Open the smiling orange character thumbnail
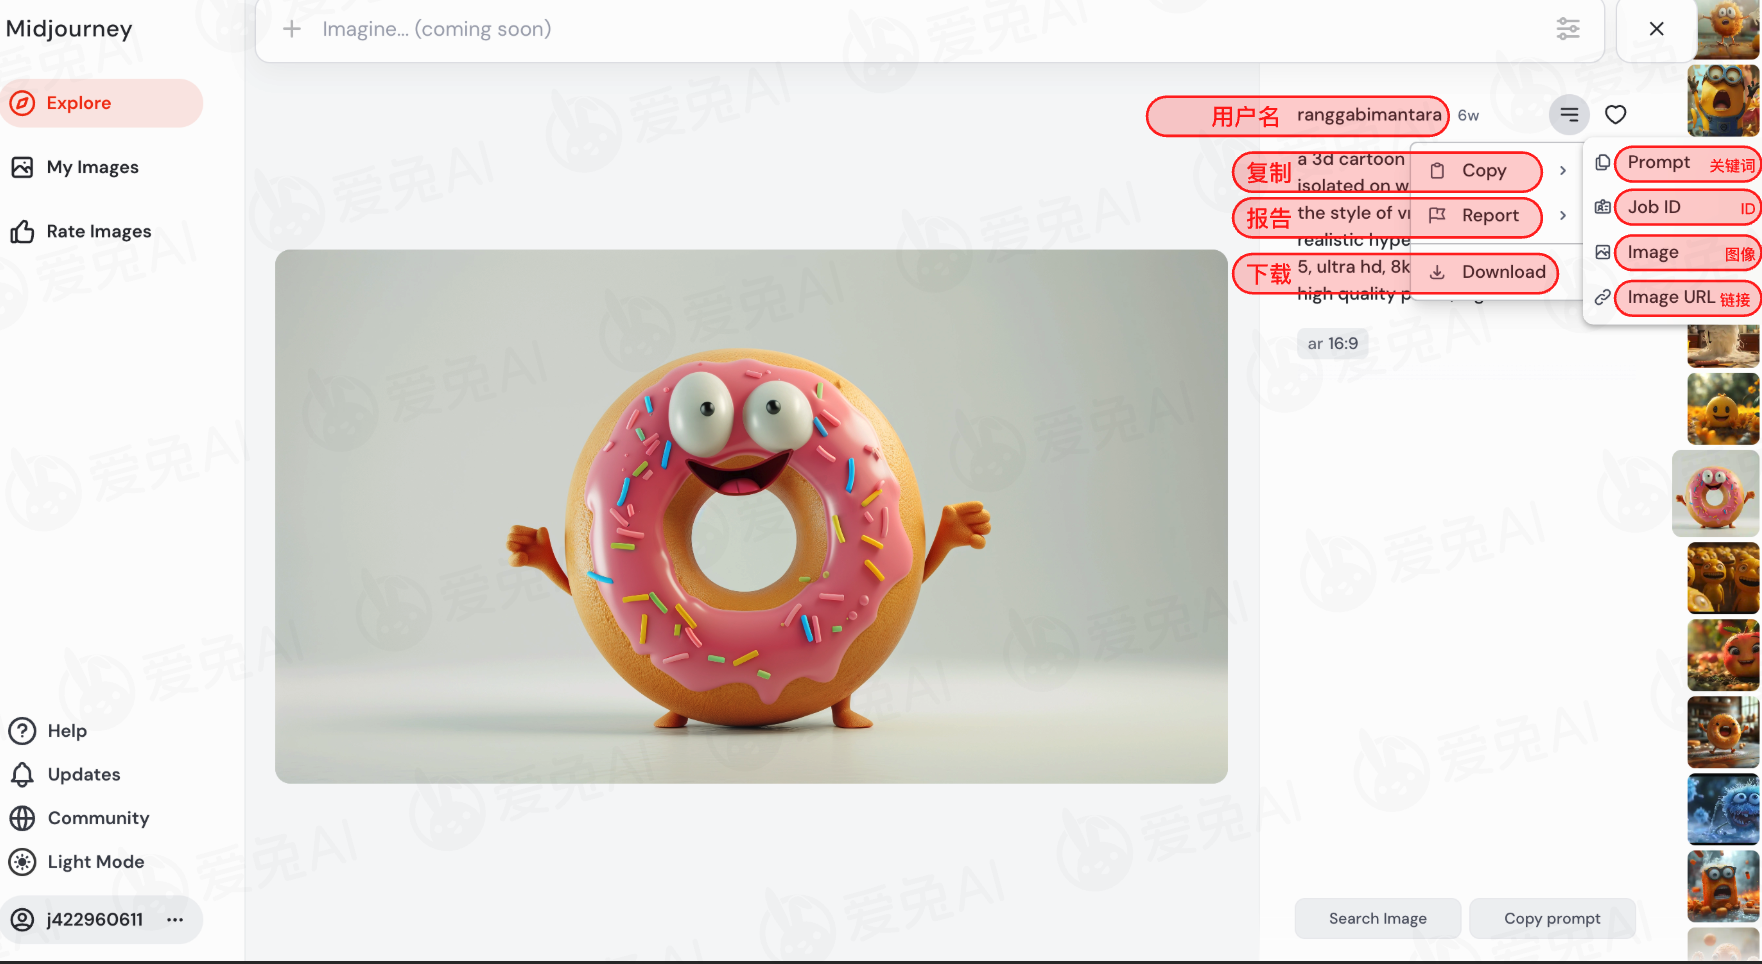This screenshot has height=964, width=1762. coord(1723,409)
